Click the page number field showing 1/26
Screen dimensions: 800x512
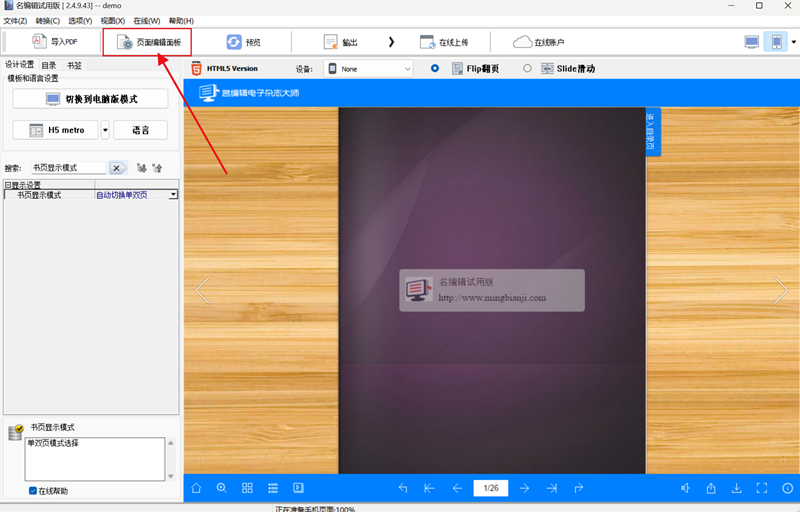[491, 488]
